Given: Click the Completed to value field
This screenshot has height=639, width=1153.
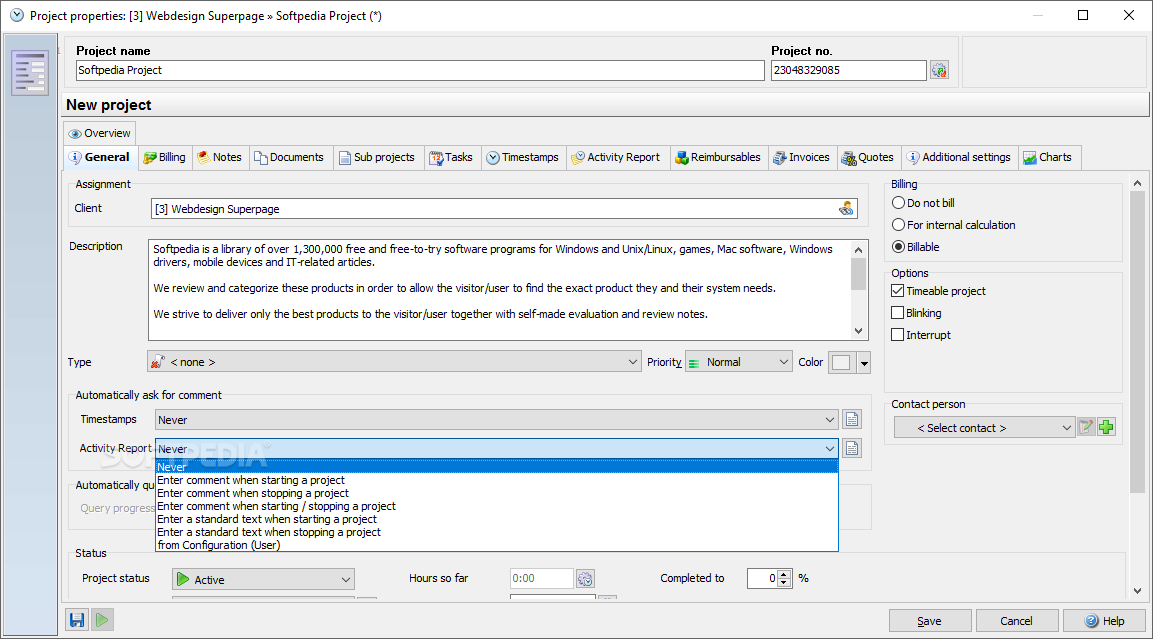Looking at the screenshot, I should coord(763,579).
